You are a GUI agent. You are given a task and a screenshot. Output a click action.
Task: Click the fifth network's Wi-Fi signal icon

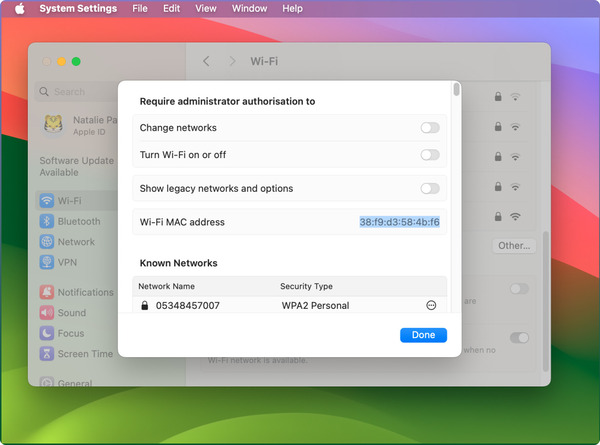click(515, 217)
